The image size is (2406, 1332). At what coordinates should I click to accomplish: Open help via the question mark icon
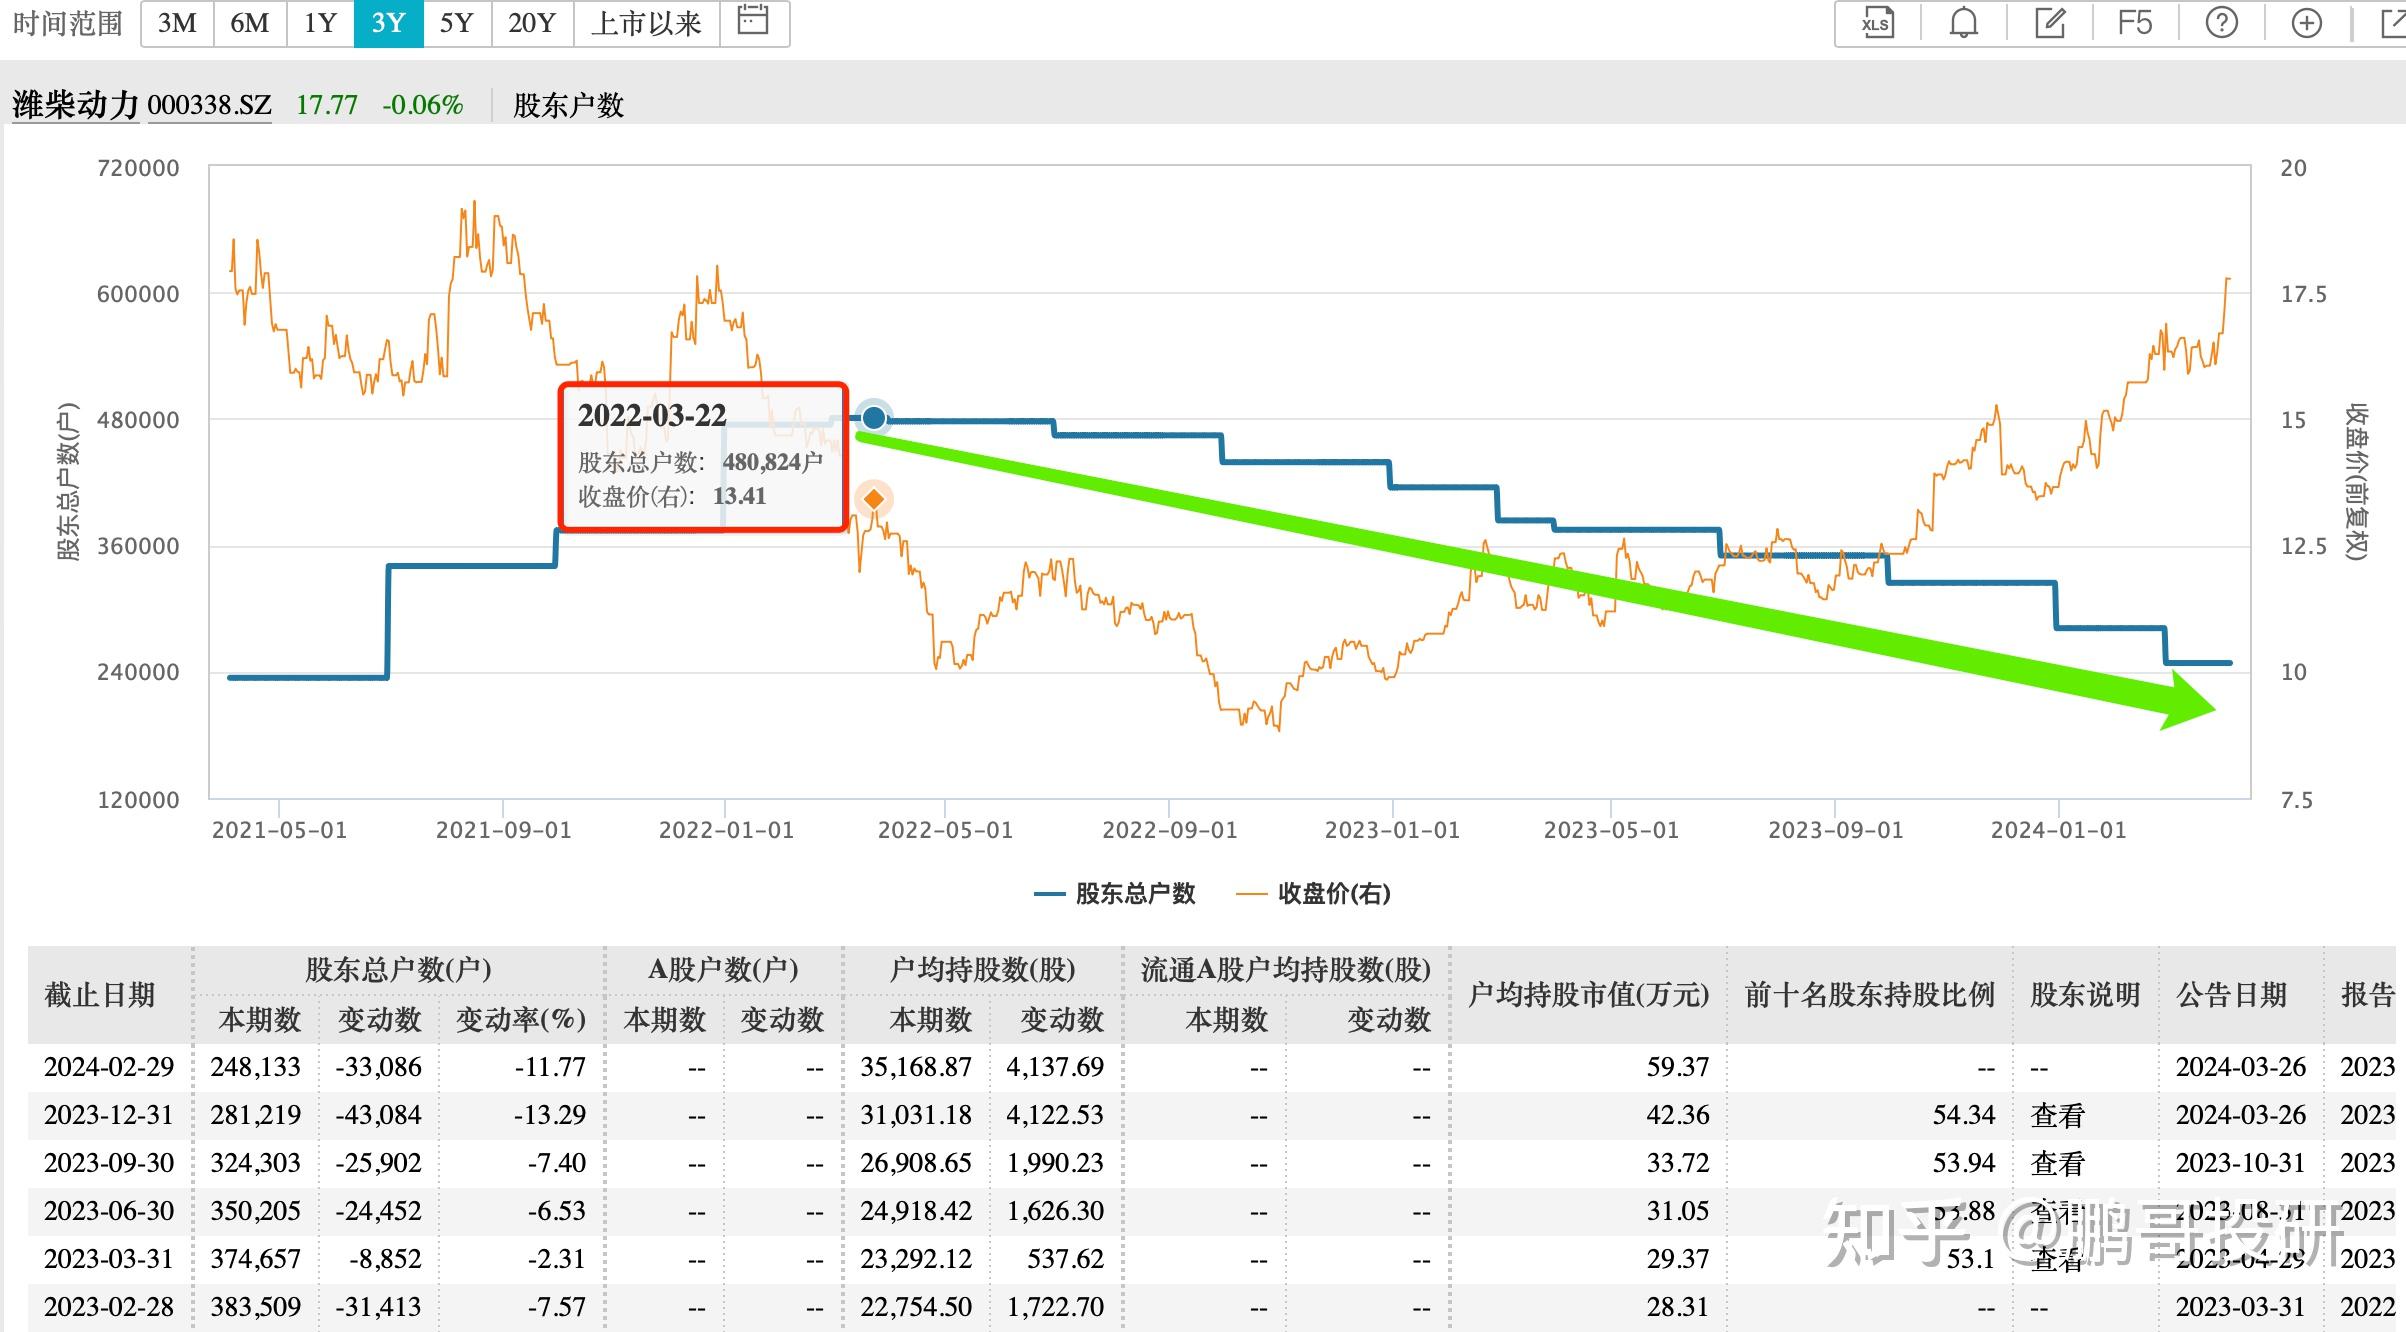(x=2222, y=22)
